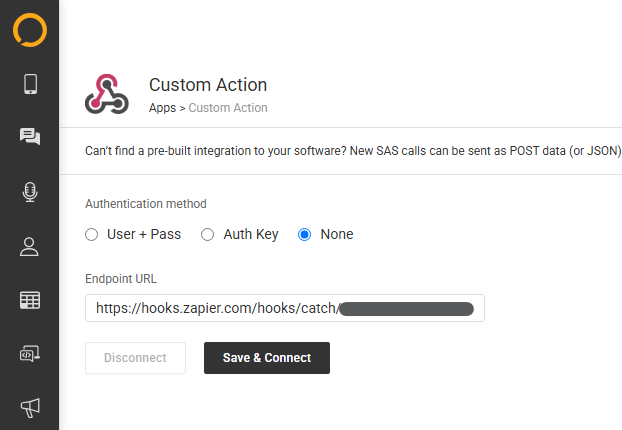
Task: Click the Authentication method label
Action: tap(146, 204)
